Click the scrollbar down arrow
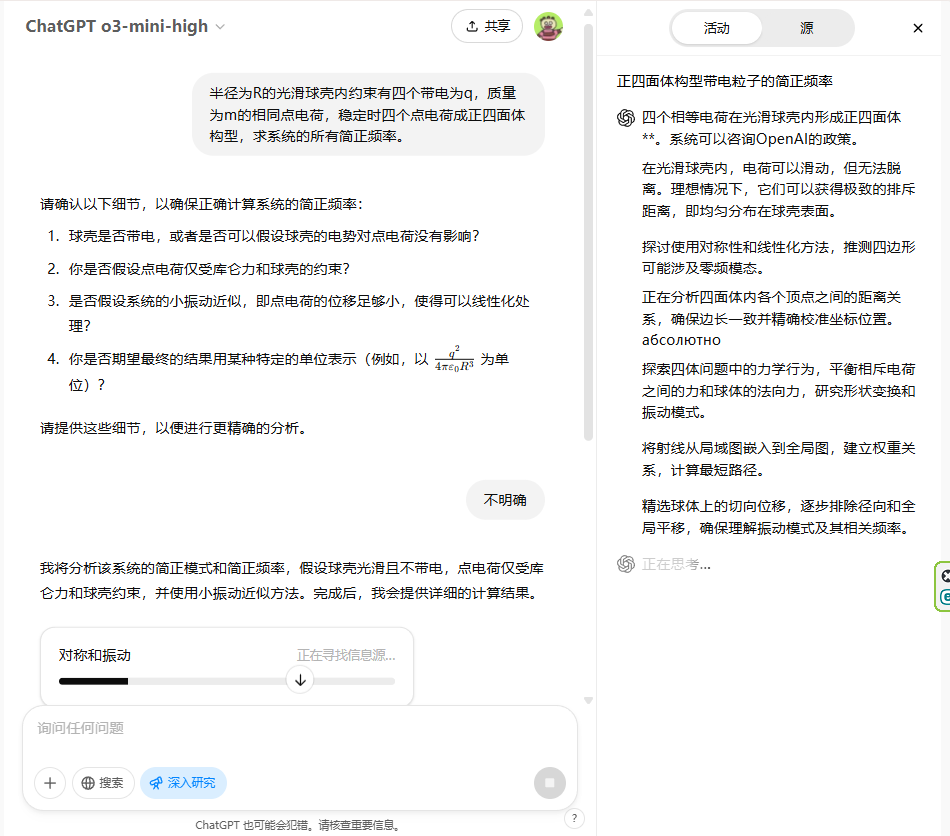This screenshot has width=950, height=836. 588,700
